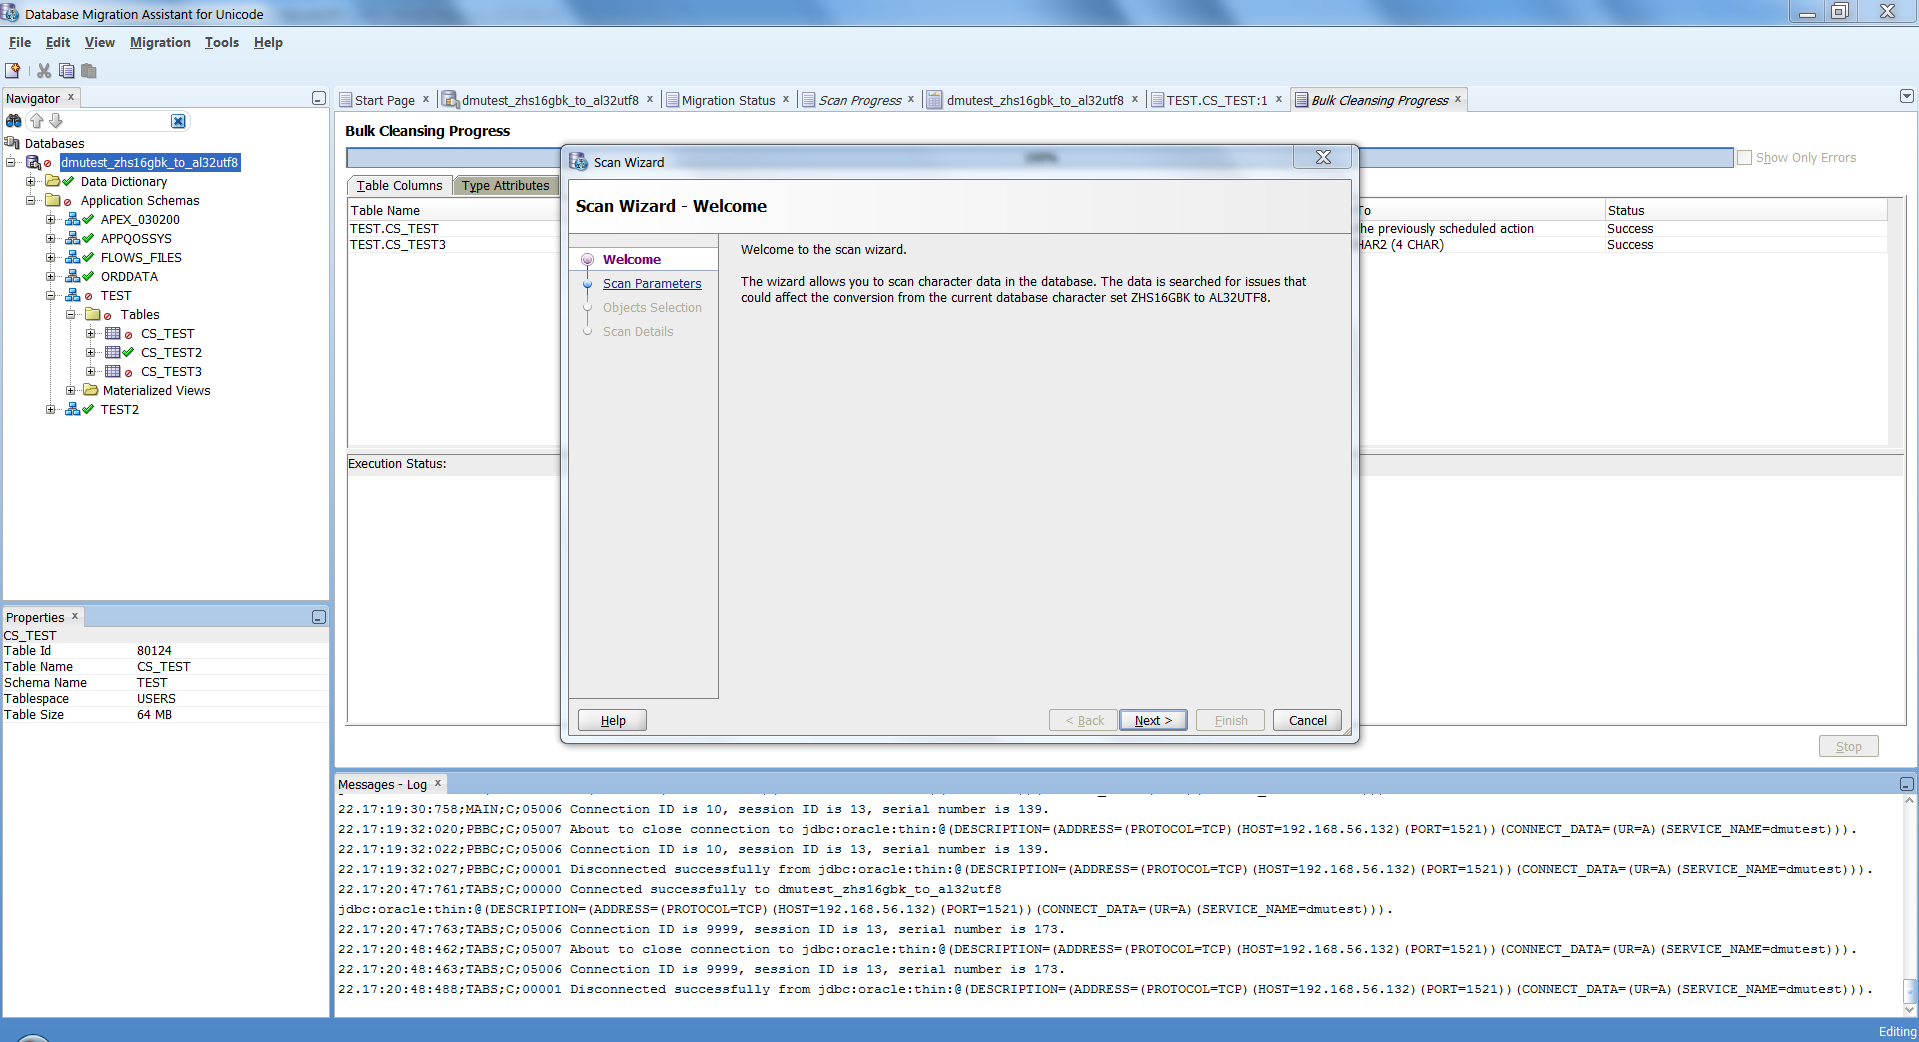Viewport: 1919px width, 1042px height.
Task: Minimize the Navigator panel
Action: point(319,98)
